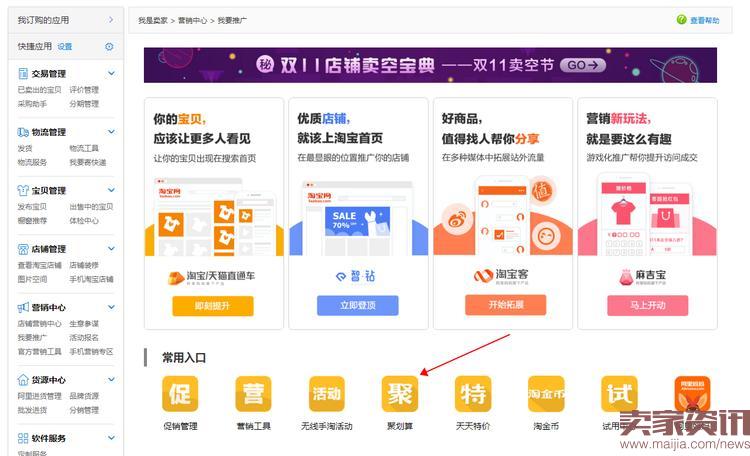
Task: Open 分销管理 in sidebar
Action: [84, 410]
